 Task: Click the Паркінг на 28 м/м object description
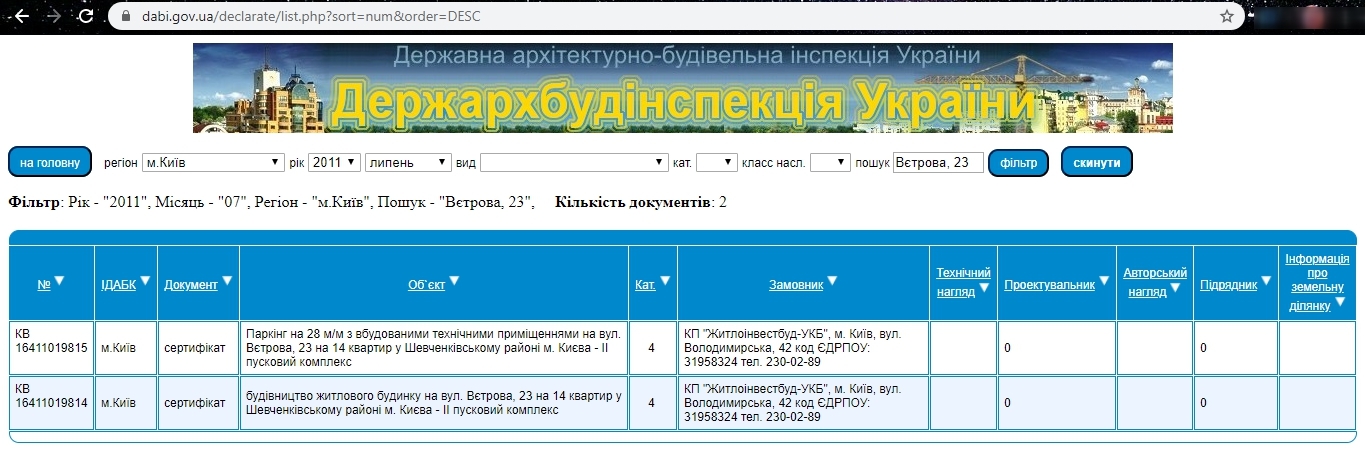(x=434, y=347)
